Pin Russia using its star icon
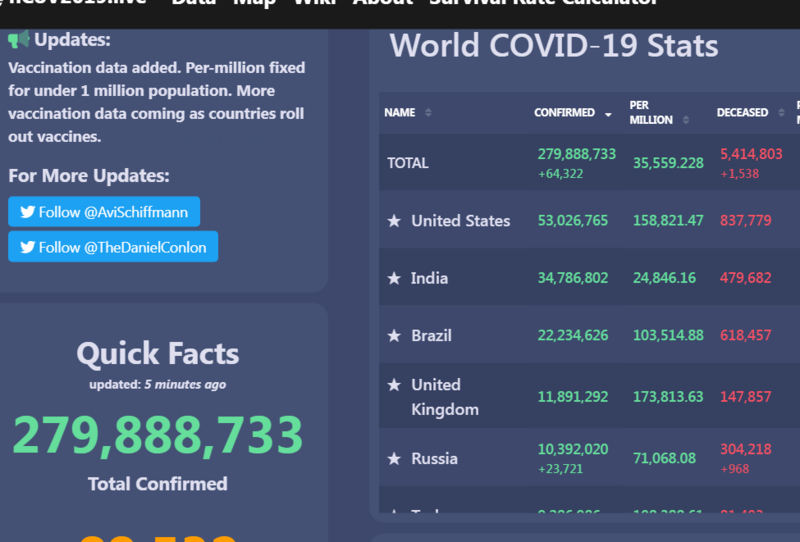Image resolution: width=800 pixels, height=542 pixels. (x=394, y=459)
